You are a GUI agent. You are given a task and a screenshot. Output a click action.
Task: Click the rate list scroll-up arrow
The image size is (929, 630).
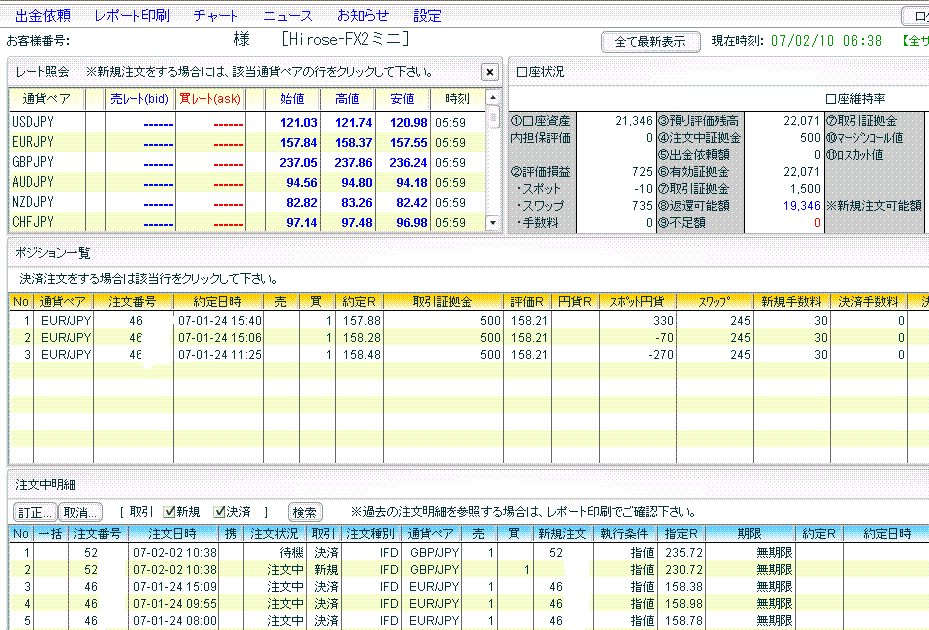point(492,98)
